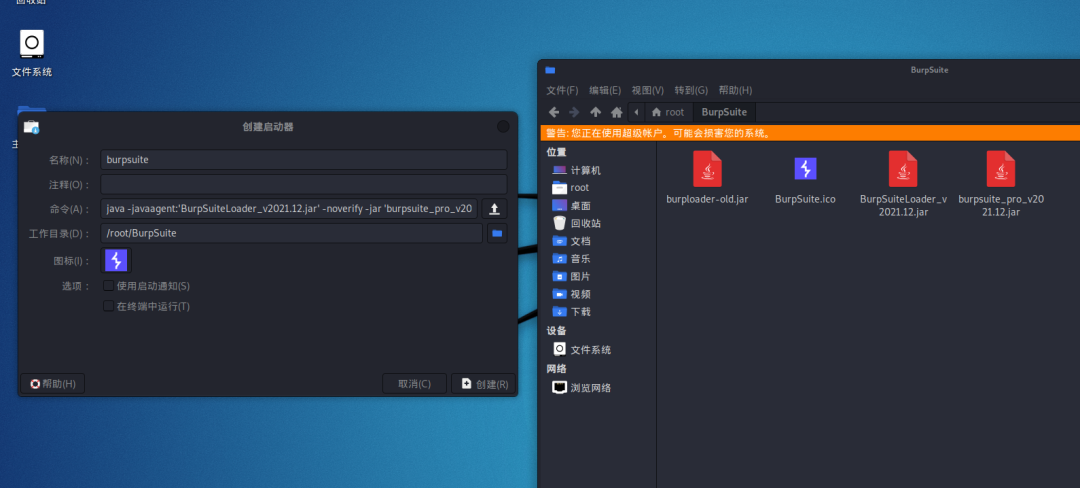Choose launcher icon lightning button
Screen dimensions: 1080x488
pyautogui.click(x=116, y=260)
